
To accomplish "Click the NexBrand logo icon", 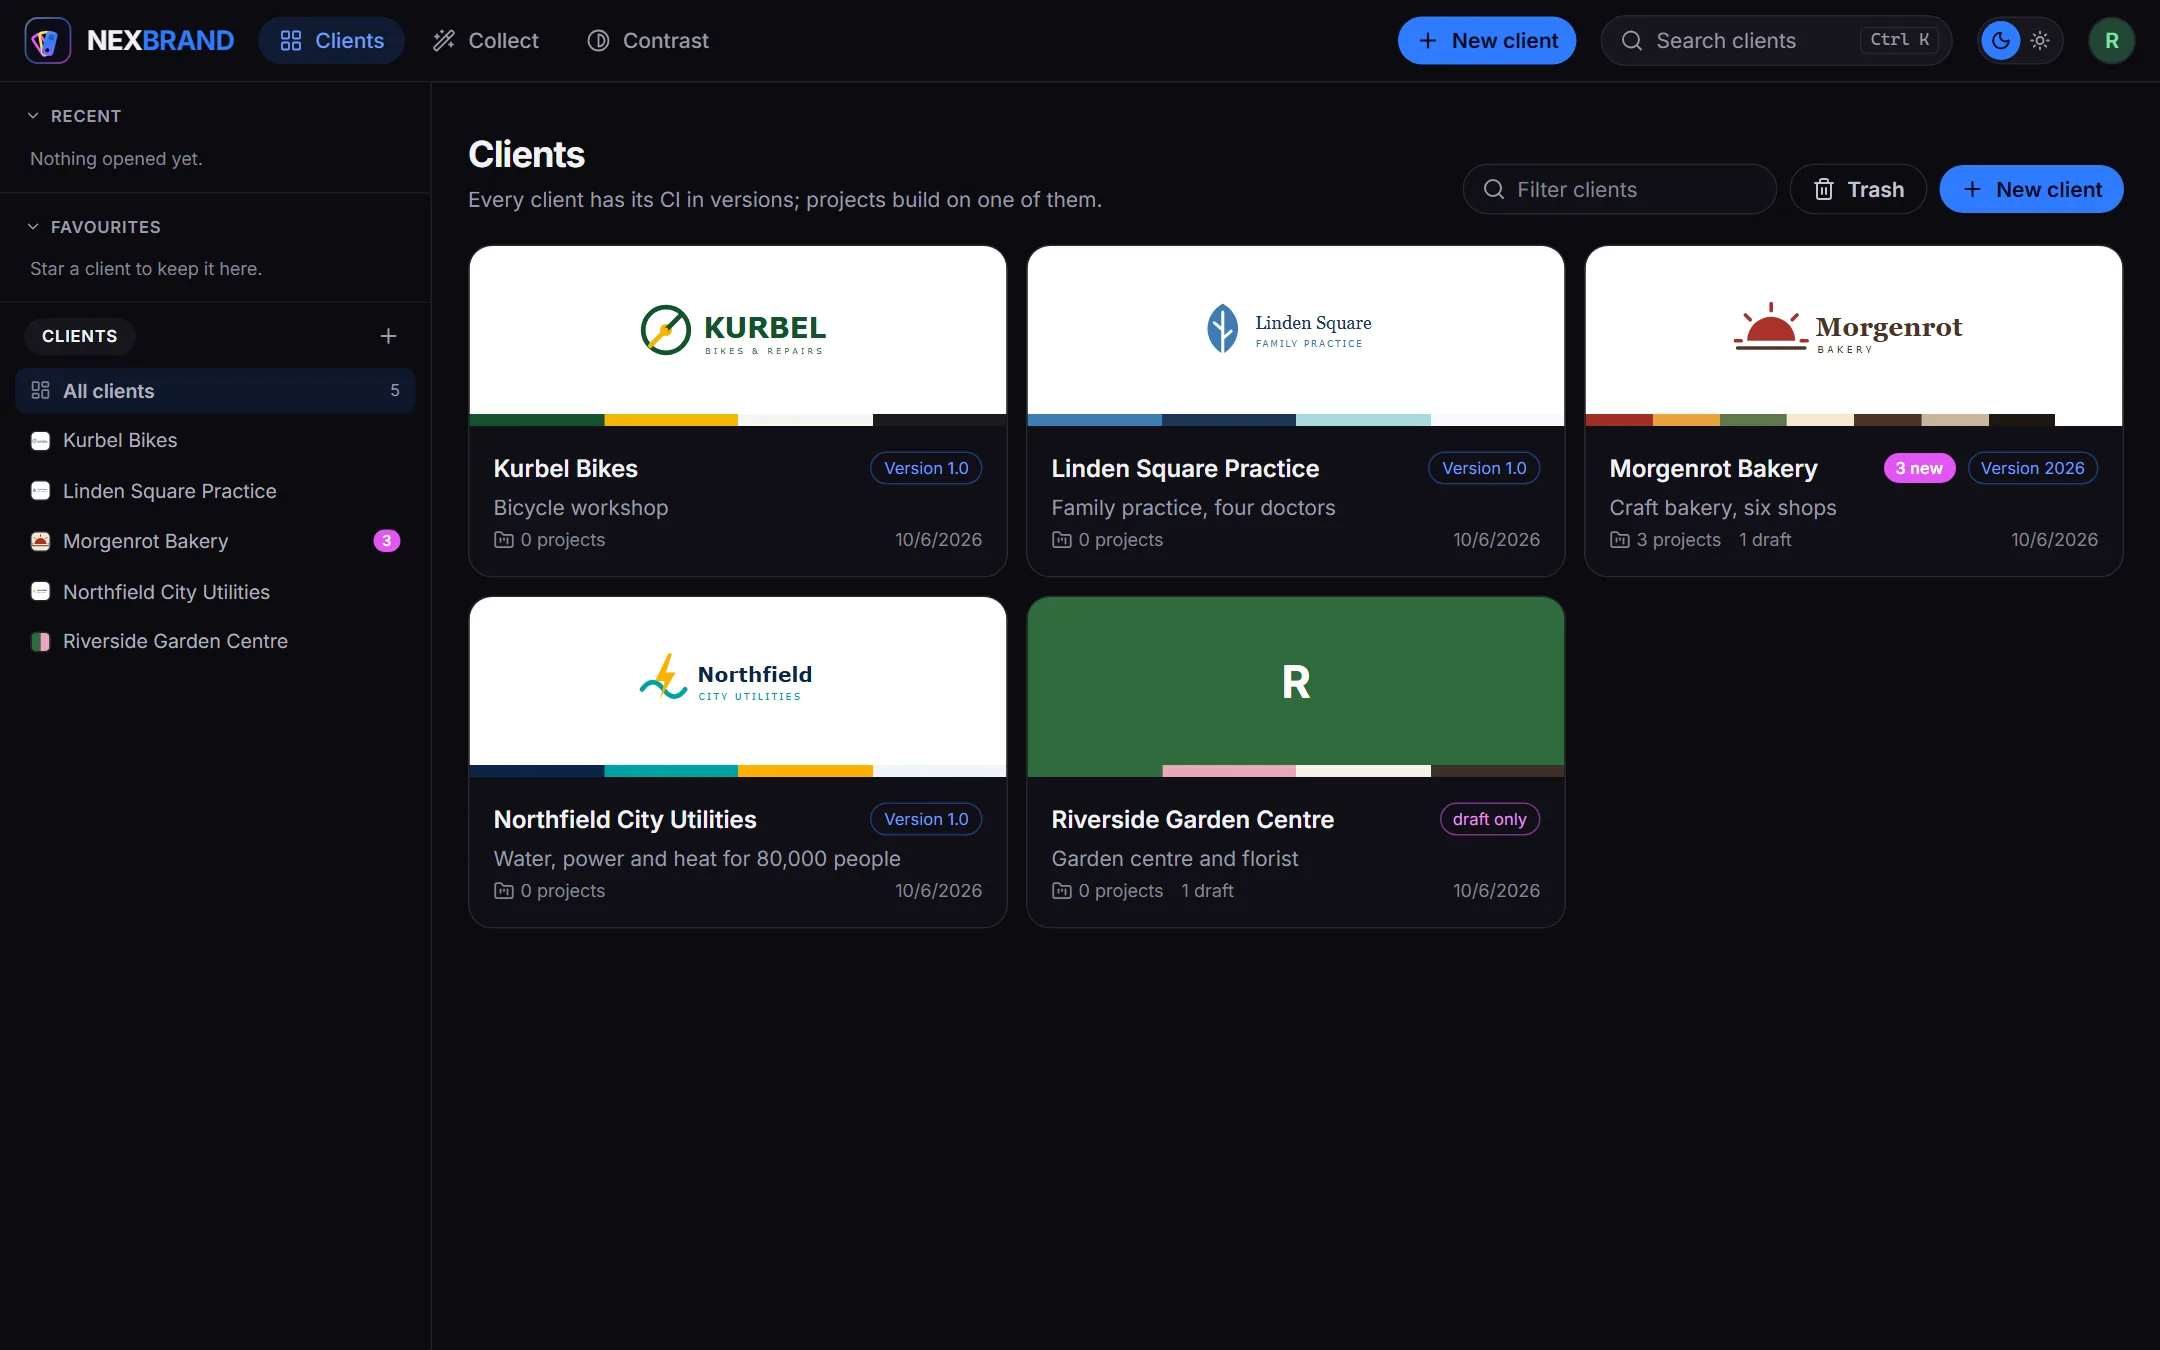I will (x=47, y=40).
